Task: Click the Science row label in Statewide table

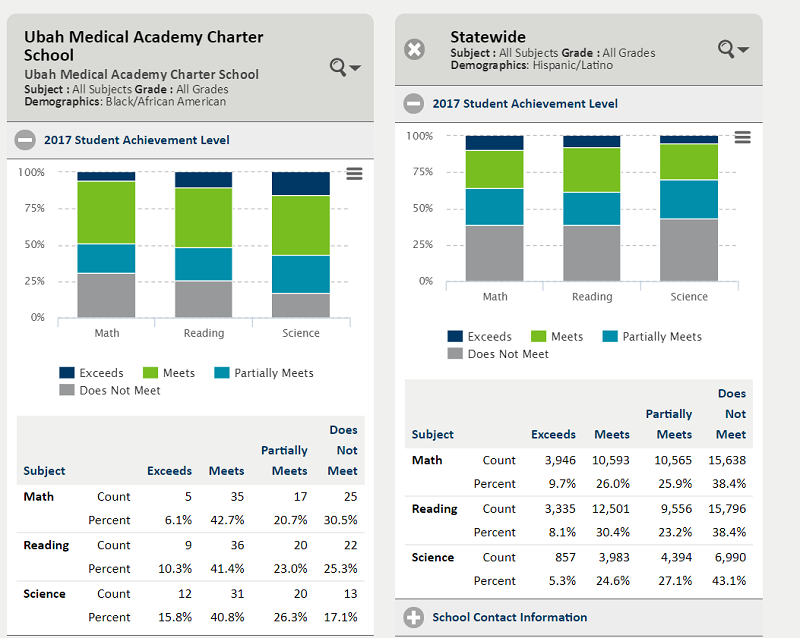Action: pos(433,557)
